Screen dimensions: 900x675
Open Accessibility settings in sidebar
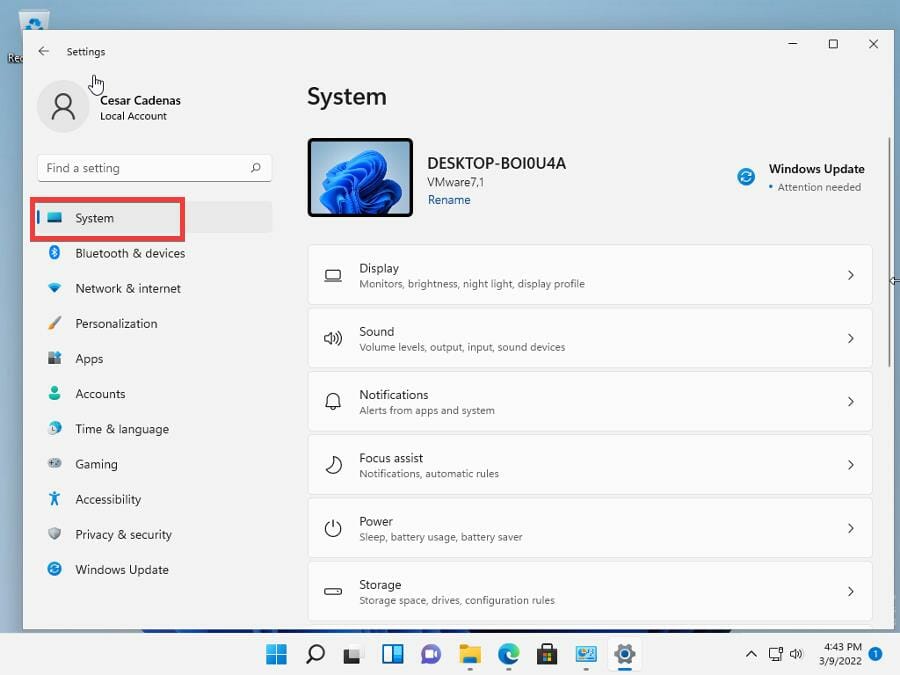(x=154, y=499)
